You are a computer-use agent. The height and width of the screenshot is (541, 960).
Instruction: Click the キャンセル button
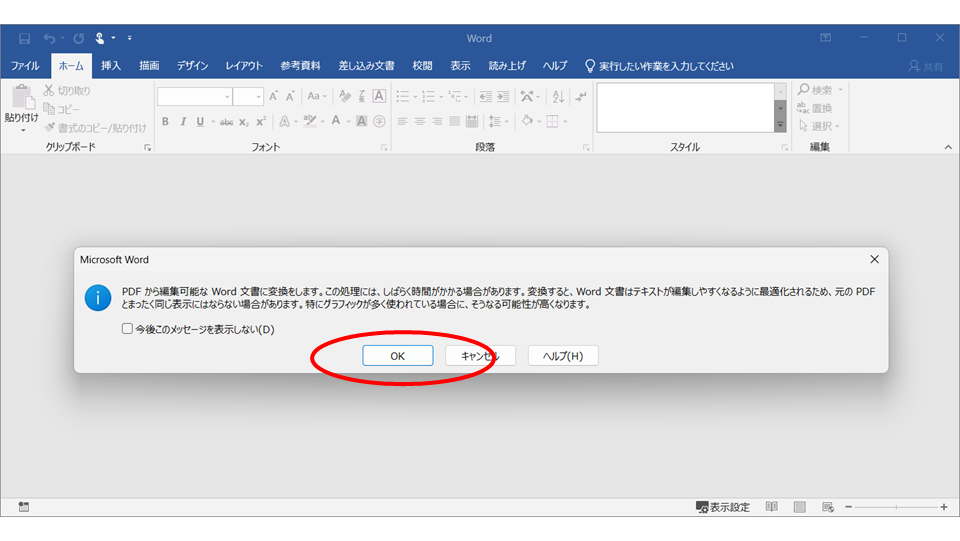tap(480, 356)
